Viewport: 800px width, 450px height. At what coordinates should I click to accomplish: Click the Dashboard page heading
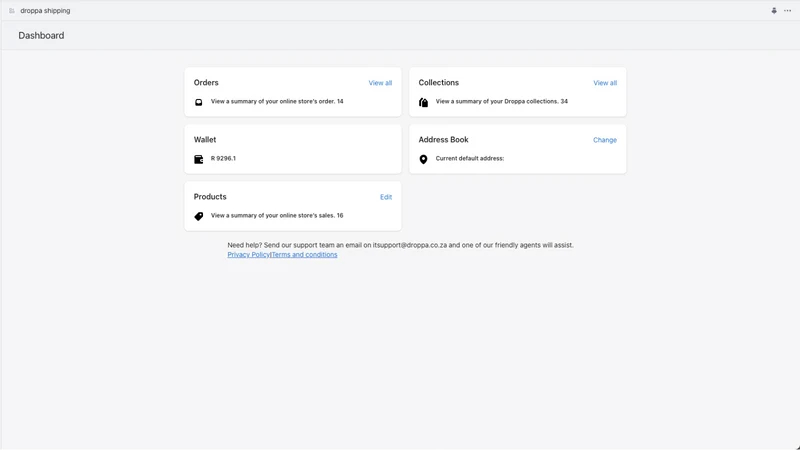click(41, 36)
